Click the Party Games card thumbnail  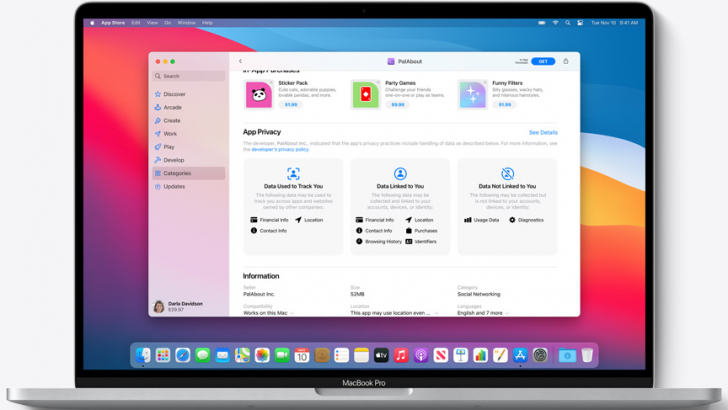pos(365,95)
